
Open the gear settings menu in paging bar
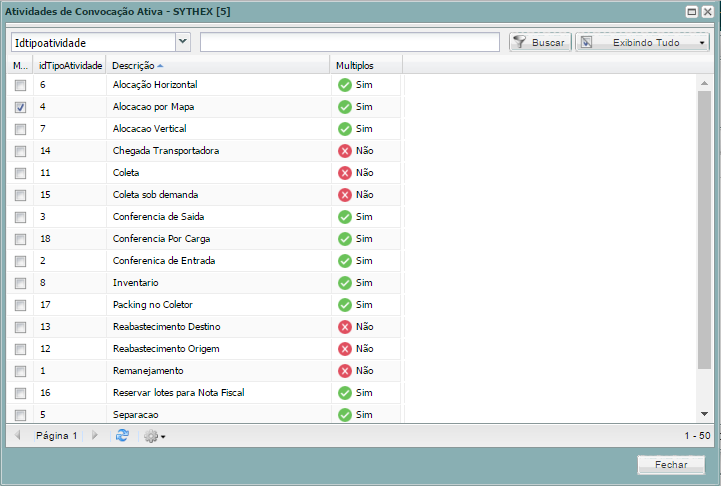154,436
